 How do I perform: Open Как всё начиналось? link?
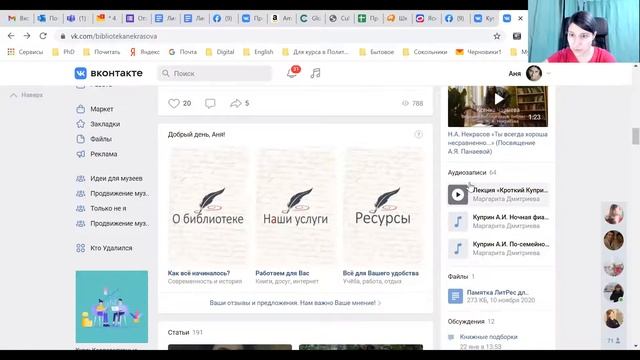(199, 273)
